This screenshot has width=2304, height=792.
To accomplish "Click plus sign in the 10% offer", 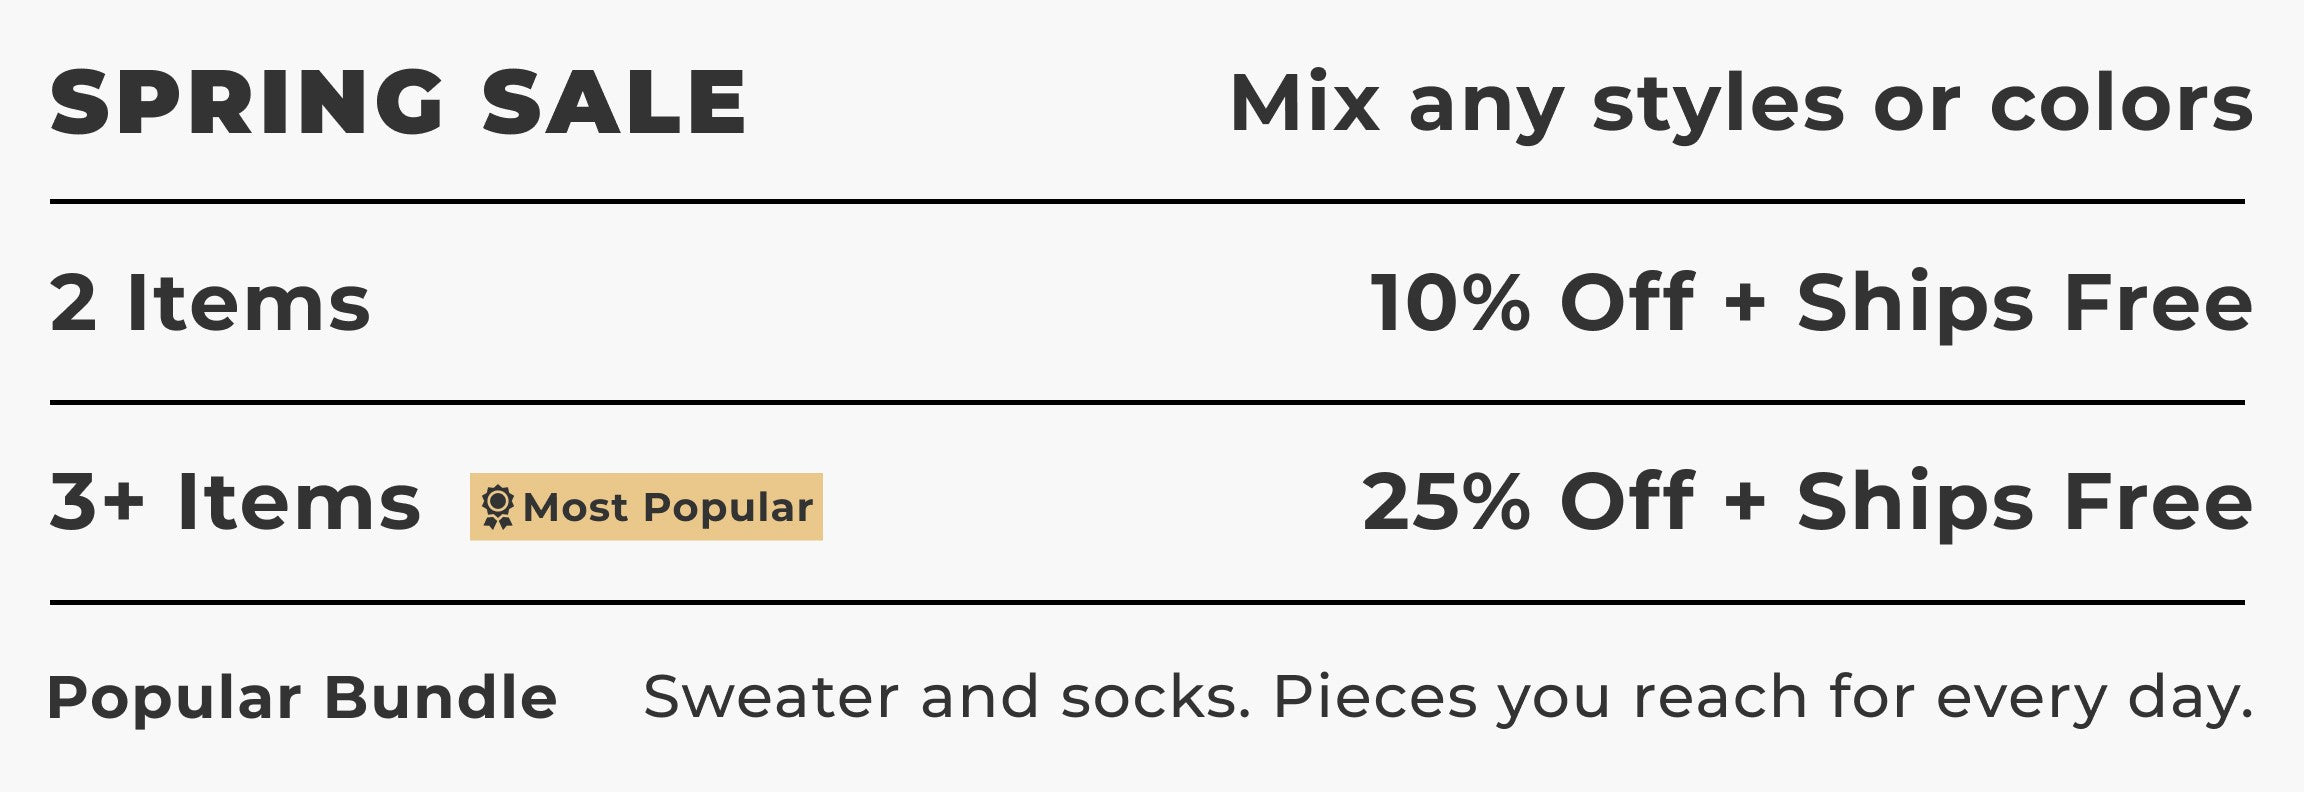I will [x=1745, y=303].
